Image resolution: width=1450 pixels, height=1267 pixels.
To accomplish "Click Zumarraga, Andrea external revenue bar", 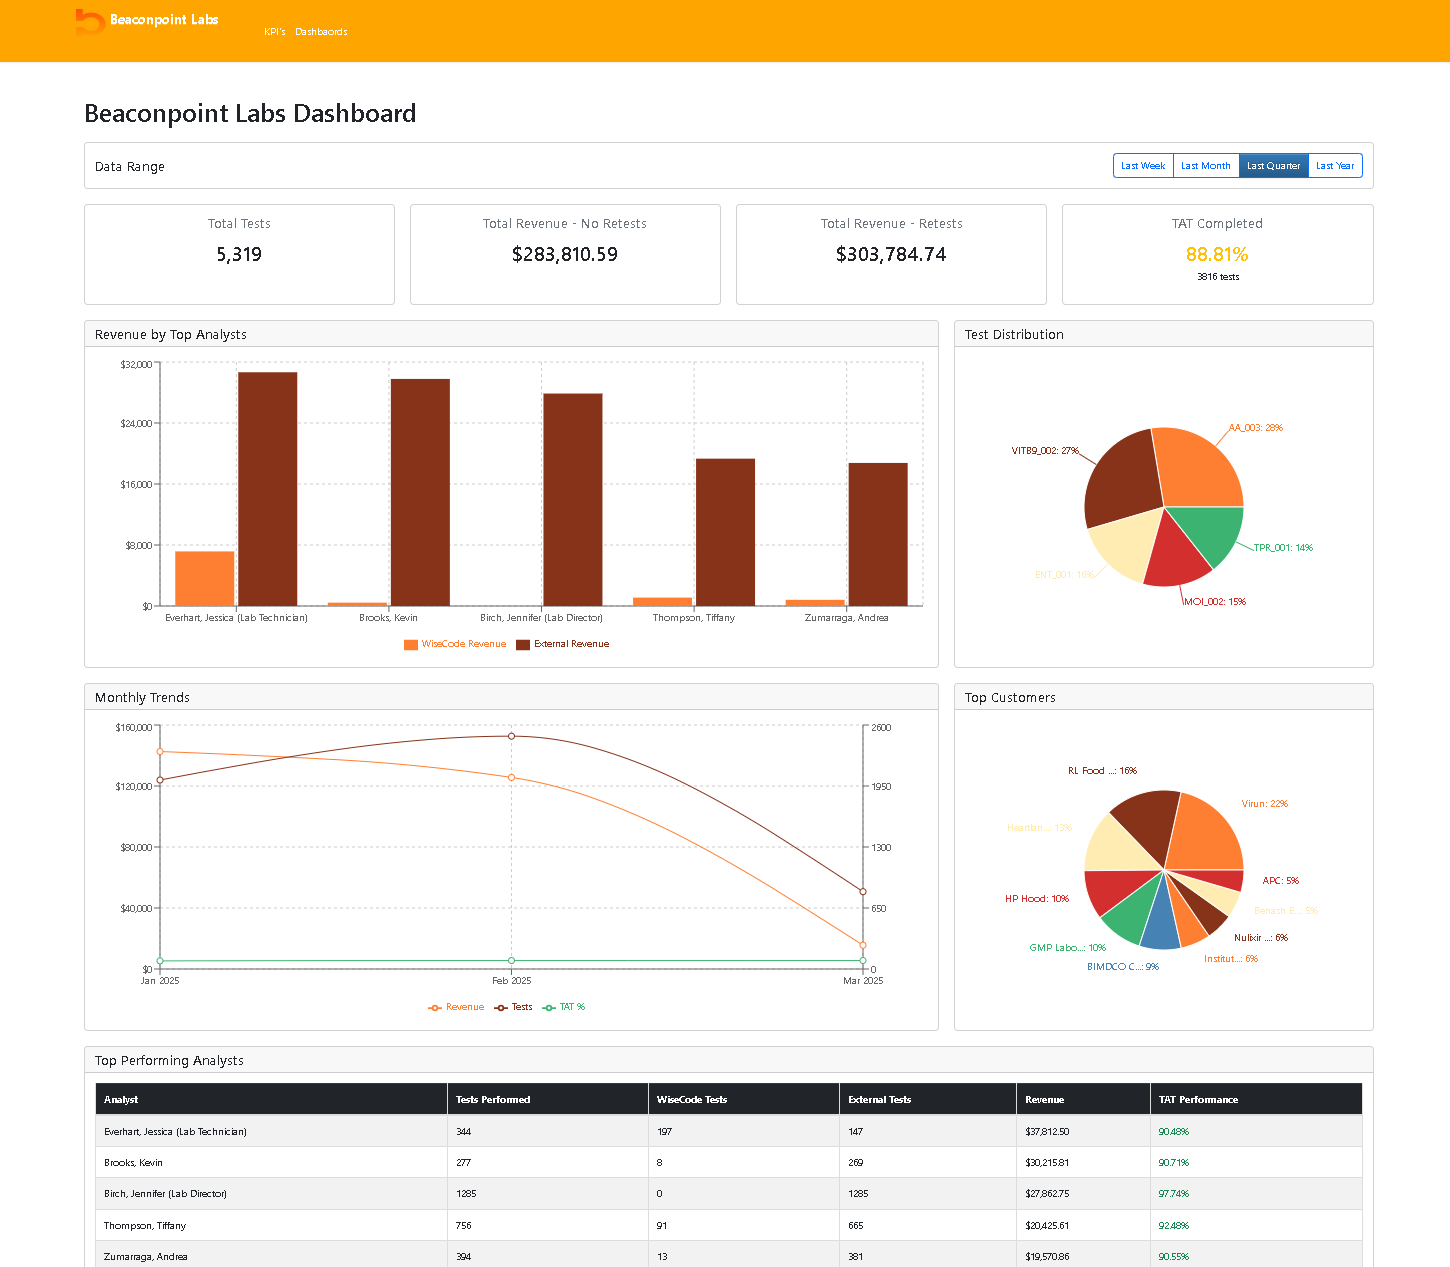I will click(878, 534).
